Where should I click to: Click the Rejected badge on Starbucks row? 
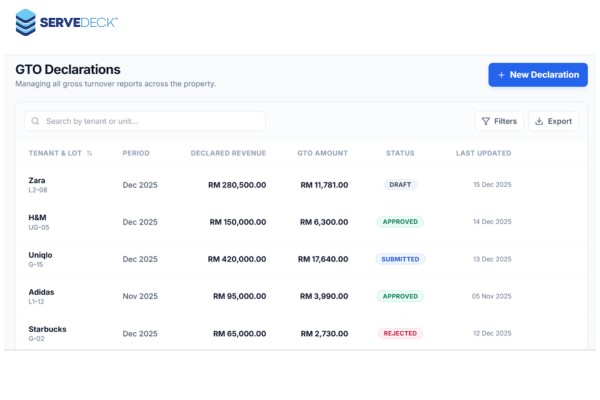400,333
